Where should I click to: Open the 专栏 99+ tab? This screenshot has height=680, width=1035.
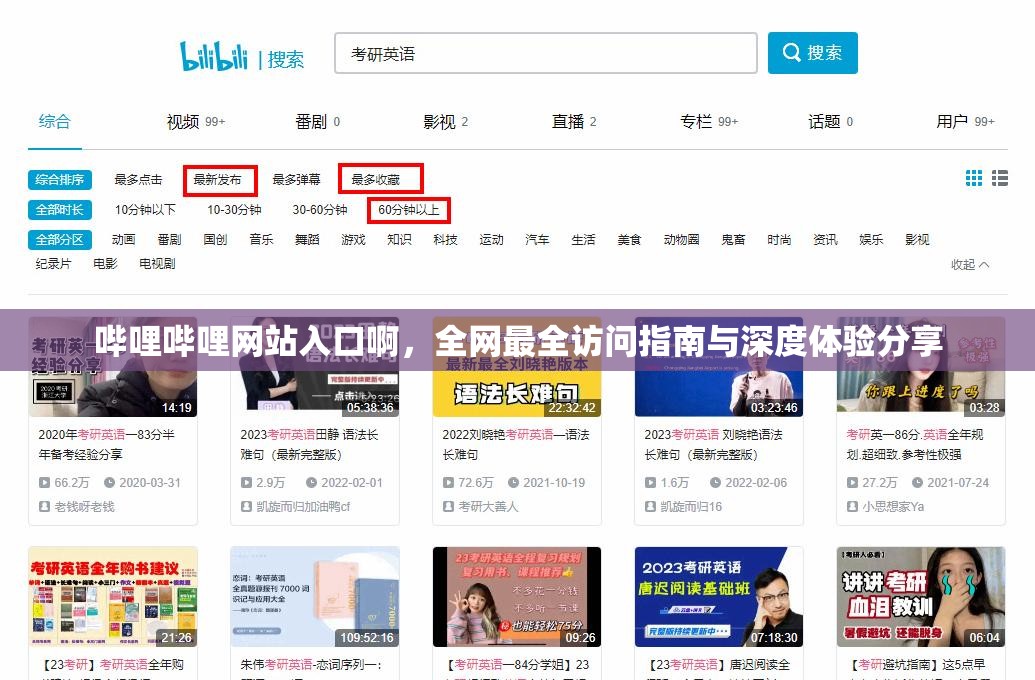pos(709,121)
